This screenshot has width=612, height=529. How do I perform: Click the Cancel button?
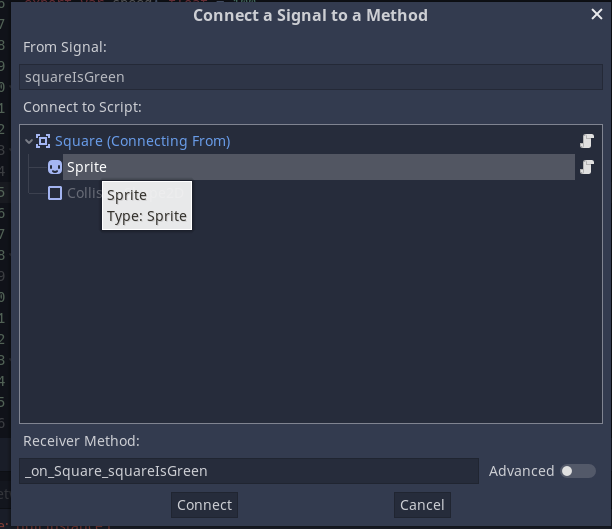point(422,505)
